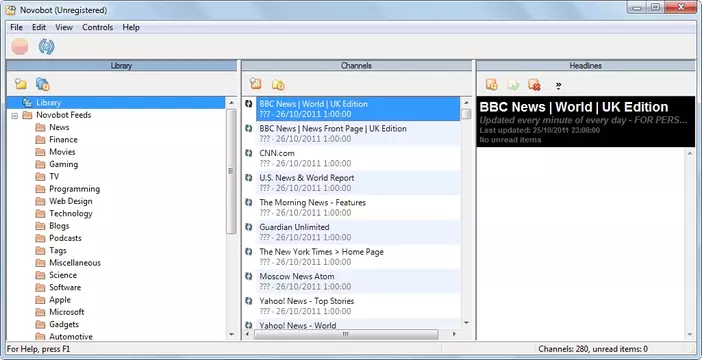702x360 pixels.
Task: Select the Software folder
Action: tap(65, 287)
